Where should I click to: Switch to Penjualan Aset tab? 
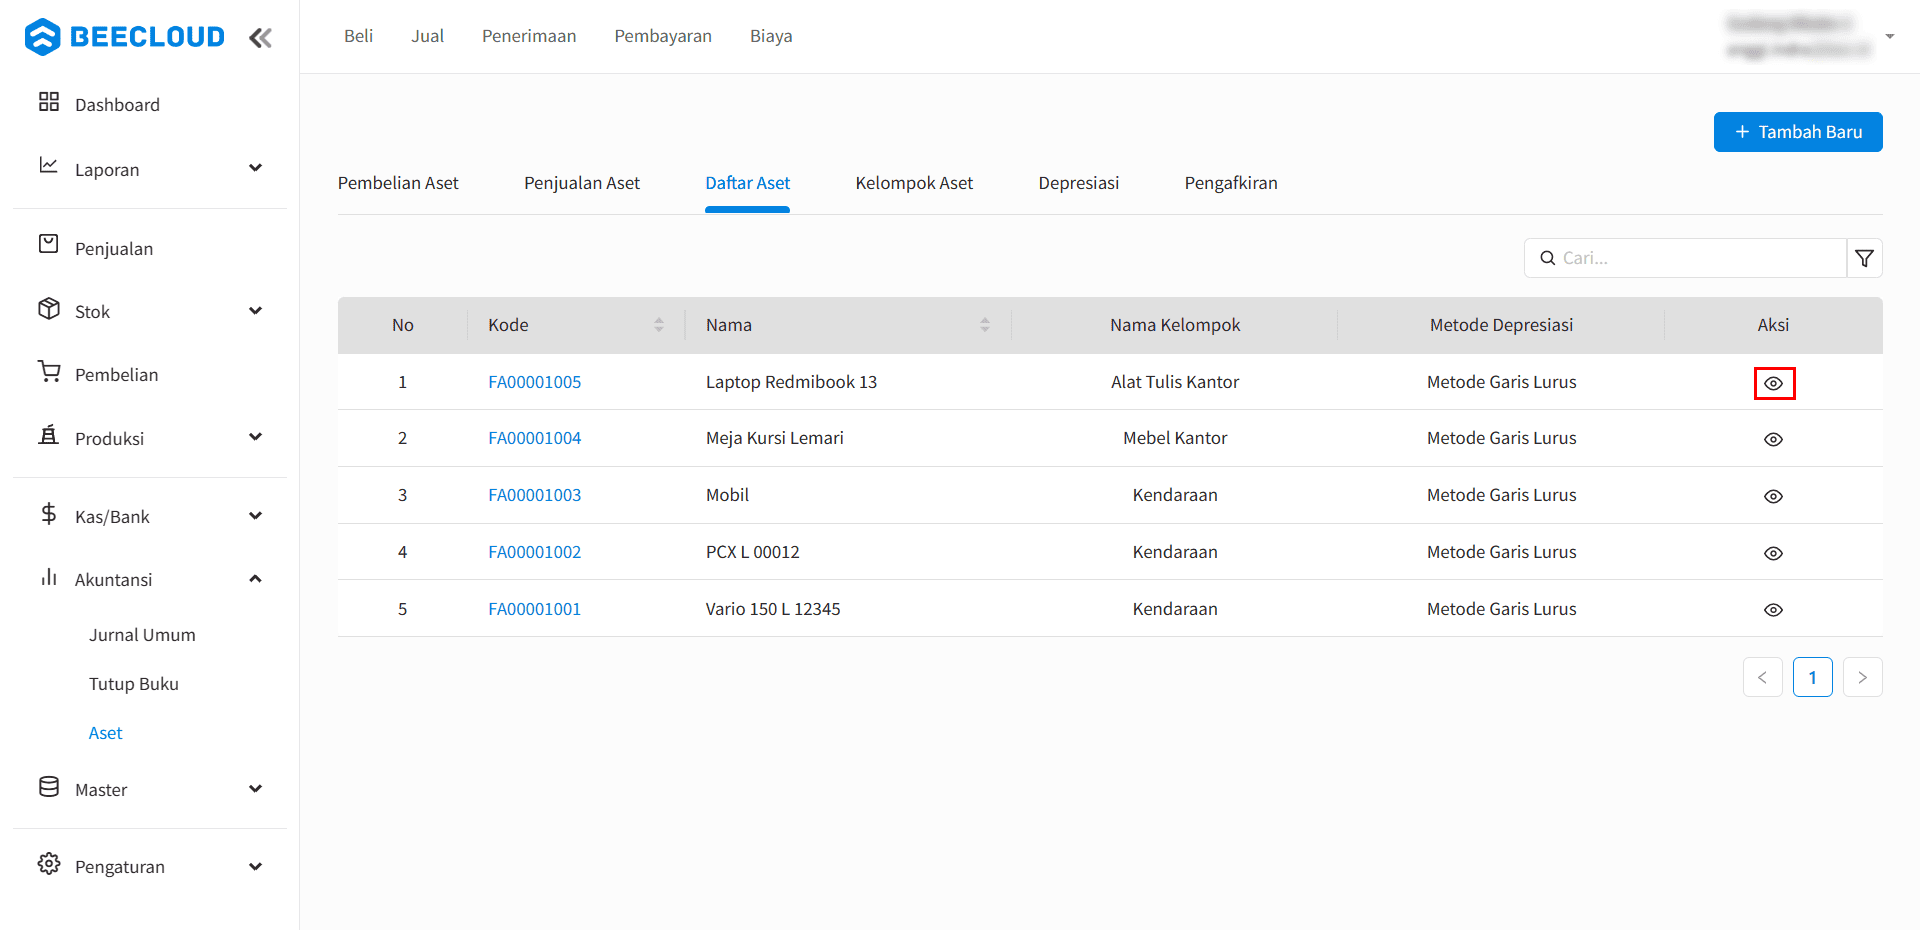point(582,183)
